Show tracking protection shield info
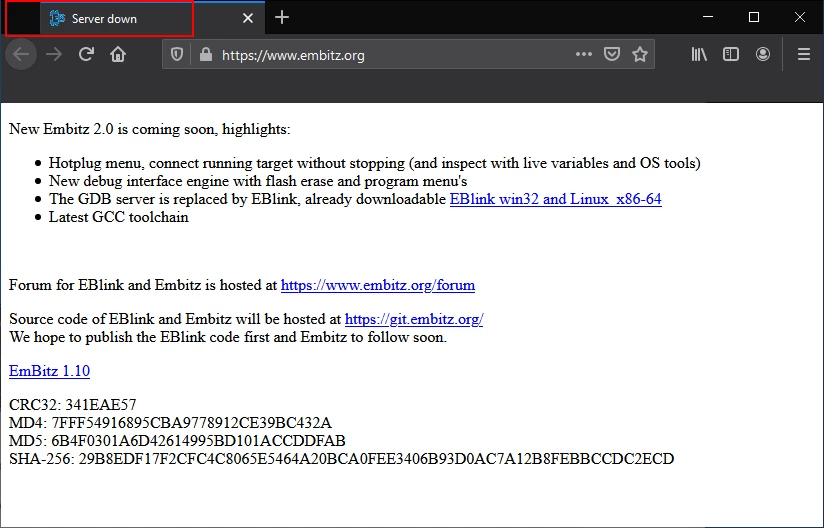This screenshot has height=528, width=824. click(x=177, y=55)
